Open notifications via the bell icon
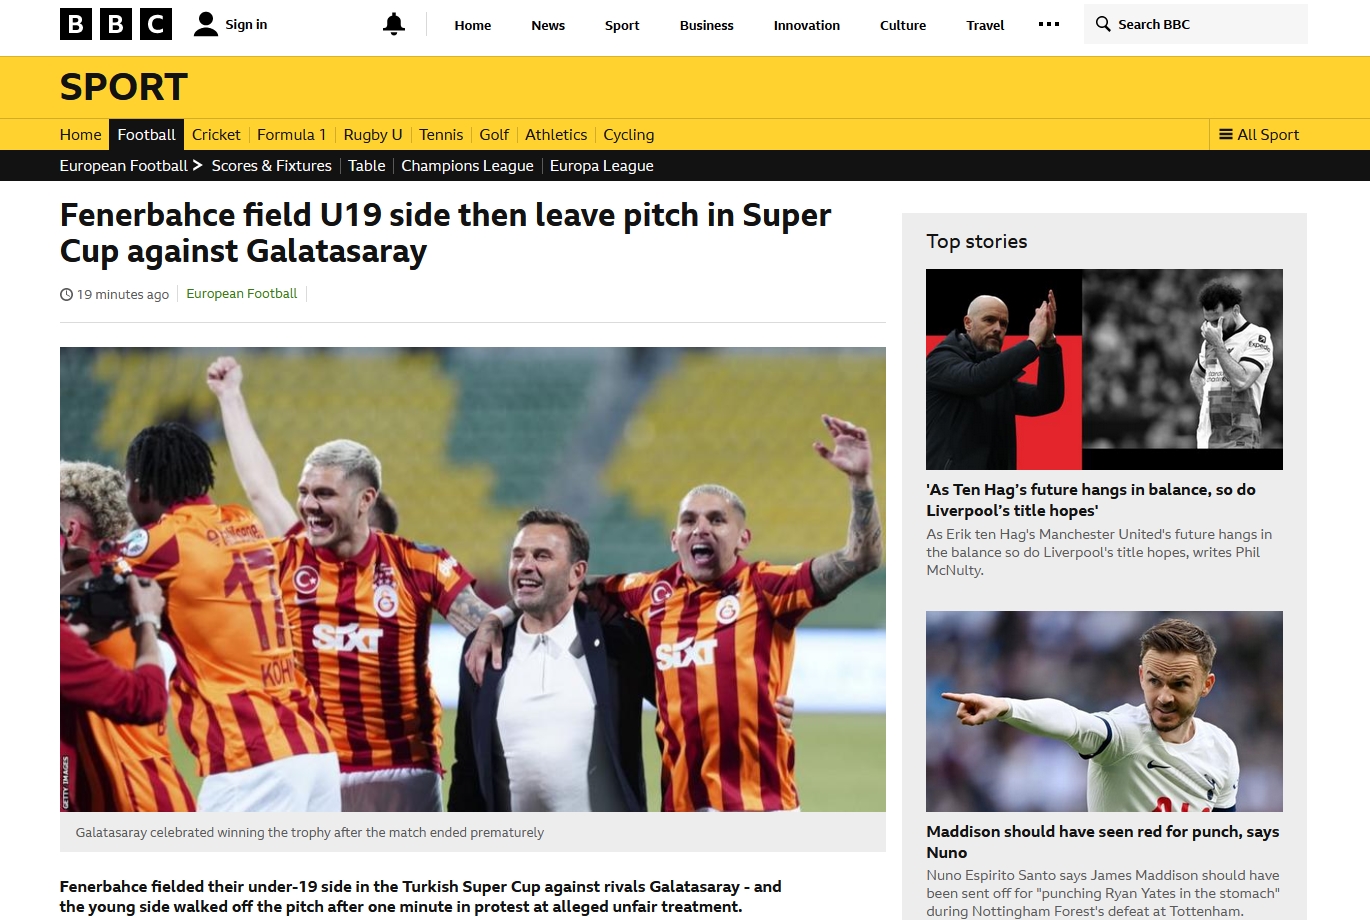Screen dimensions: 1370x920 394,24
